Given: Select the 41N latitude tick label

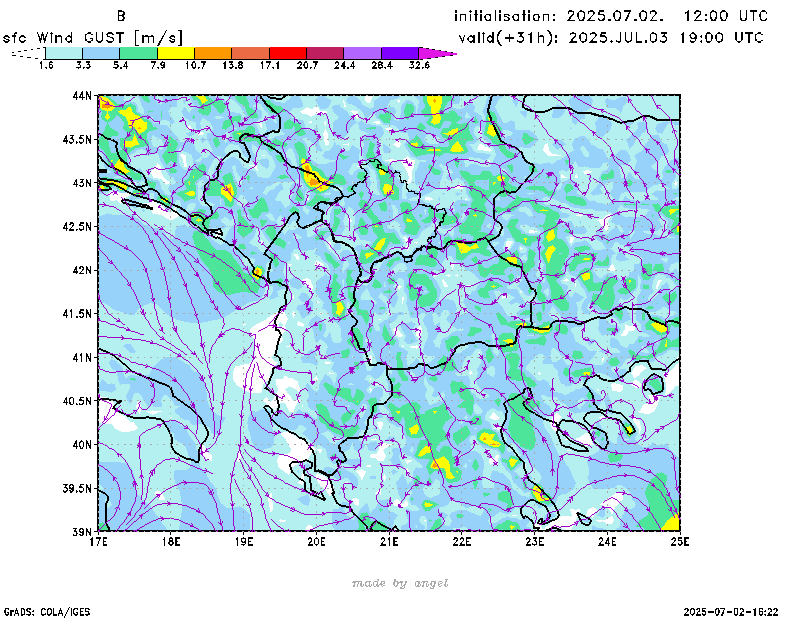Looking at the screenshot, I should 82,357.
